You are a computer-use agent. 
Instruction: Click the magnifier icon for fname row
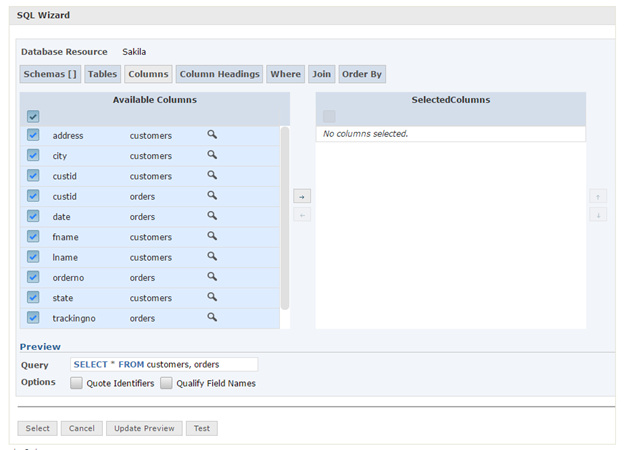[212, 236]
